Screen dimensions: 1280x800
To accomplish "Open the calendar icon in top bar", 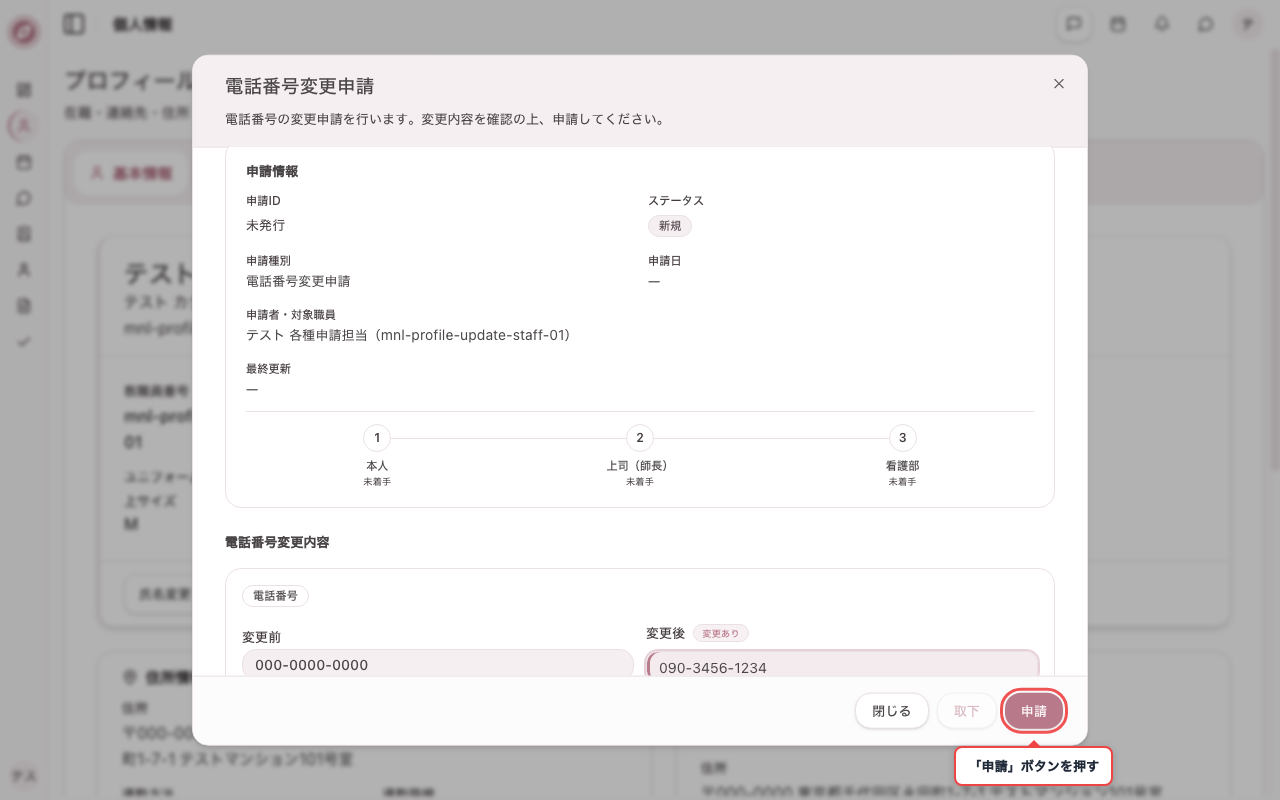I will point(1118,24).
